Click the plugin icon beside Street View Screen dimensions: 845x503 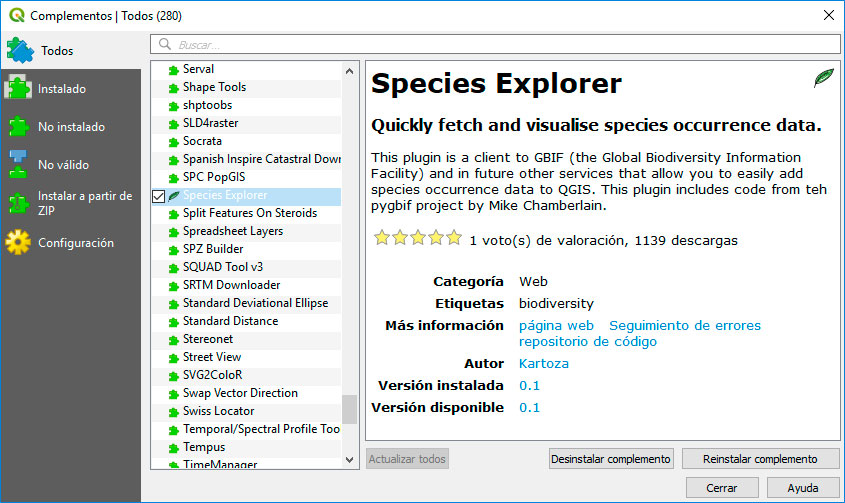174,358
